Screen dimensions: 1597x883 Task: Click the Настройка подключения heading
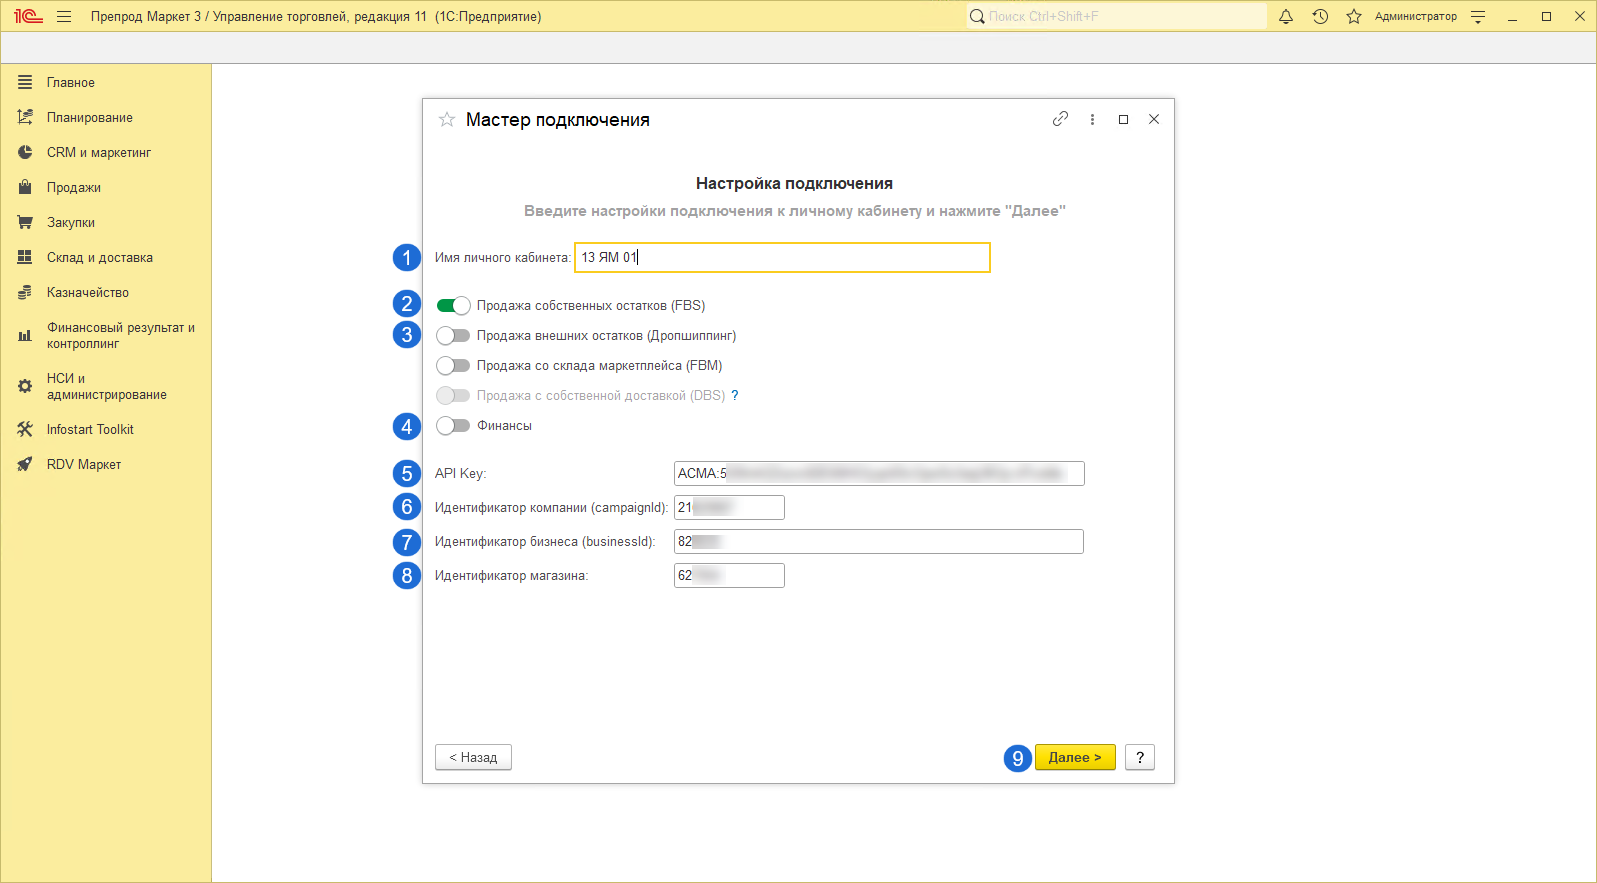[794, 183]
